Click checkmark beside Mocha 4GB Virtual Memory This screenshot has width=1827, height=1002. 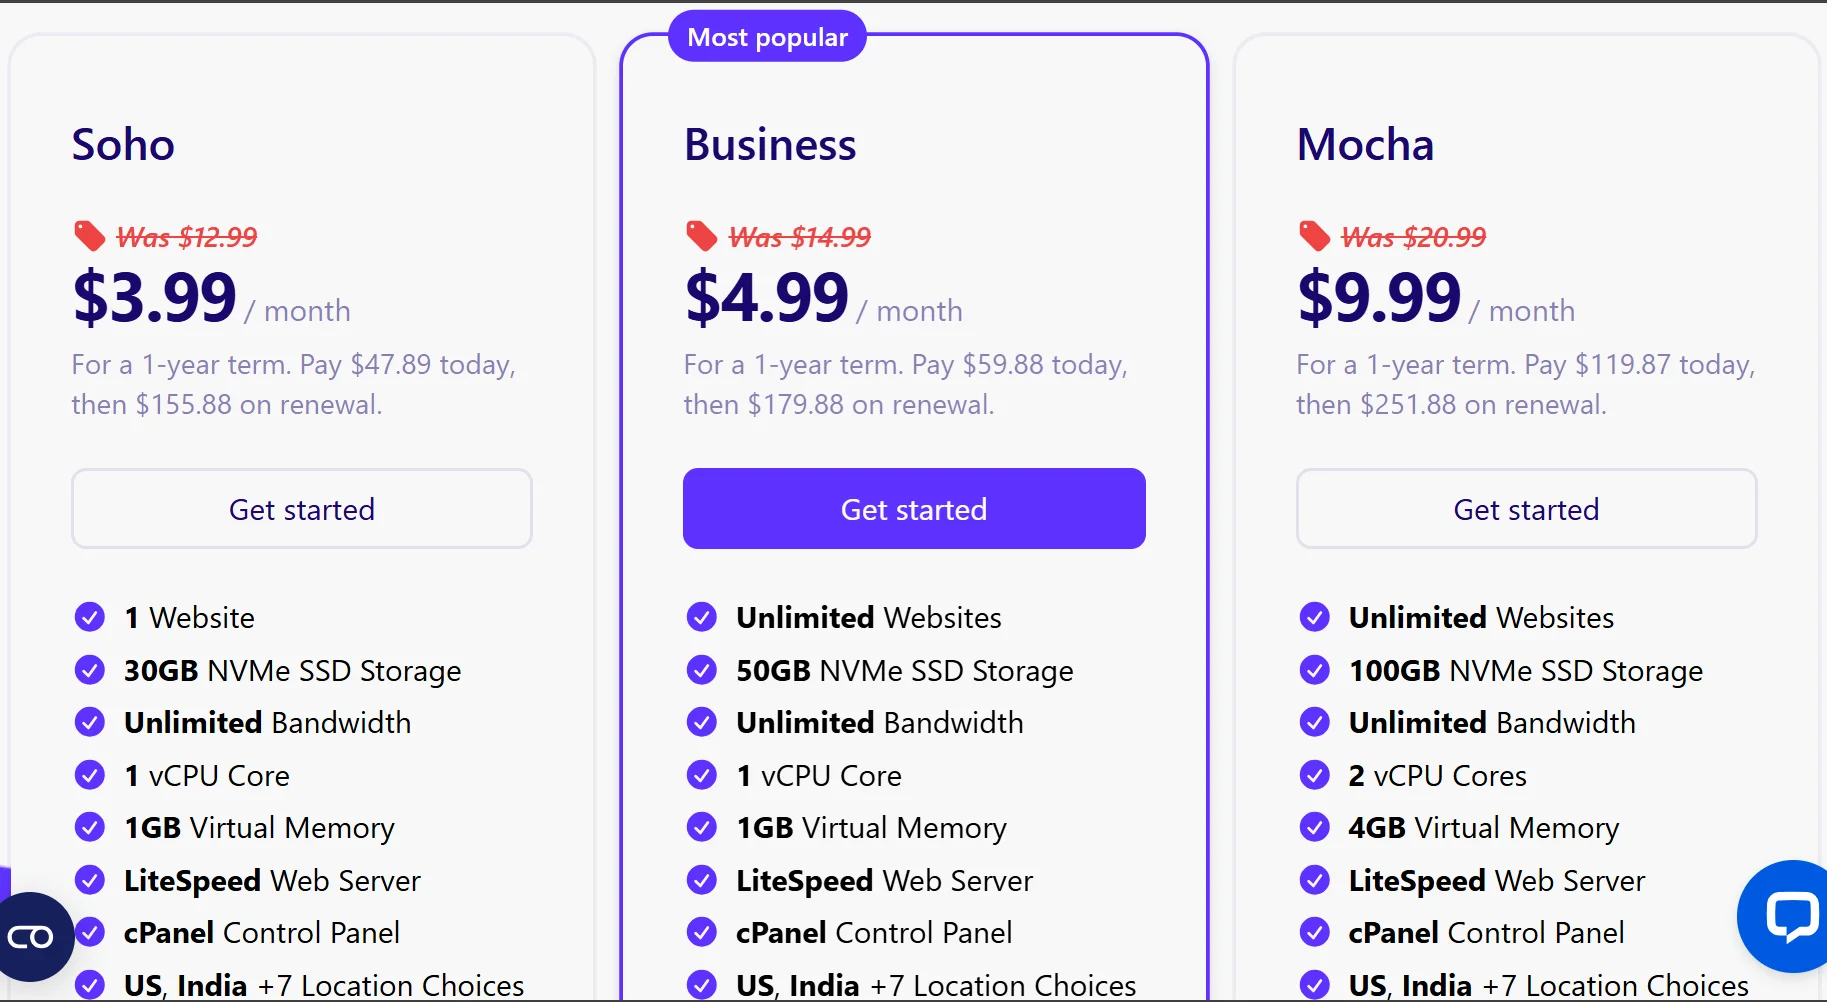1314,827
